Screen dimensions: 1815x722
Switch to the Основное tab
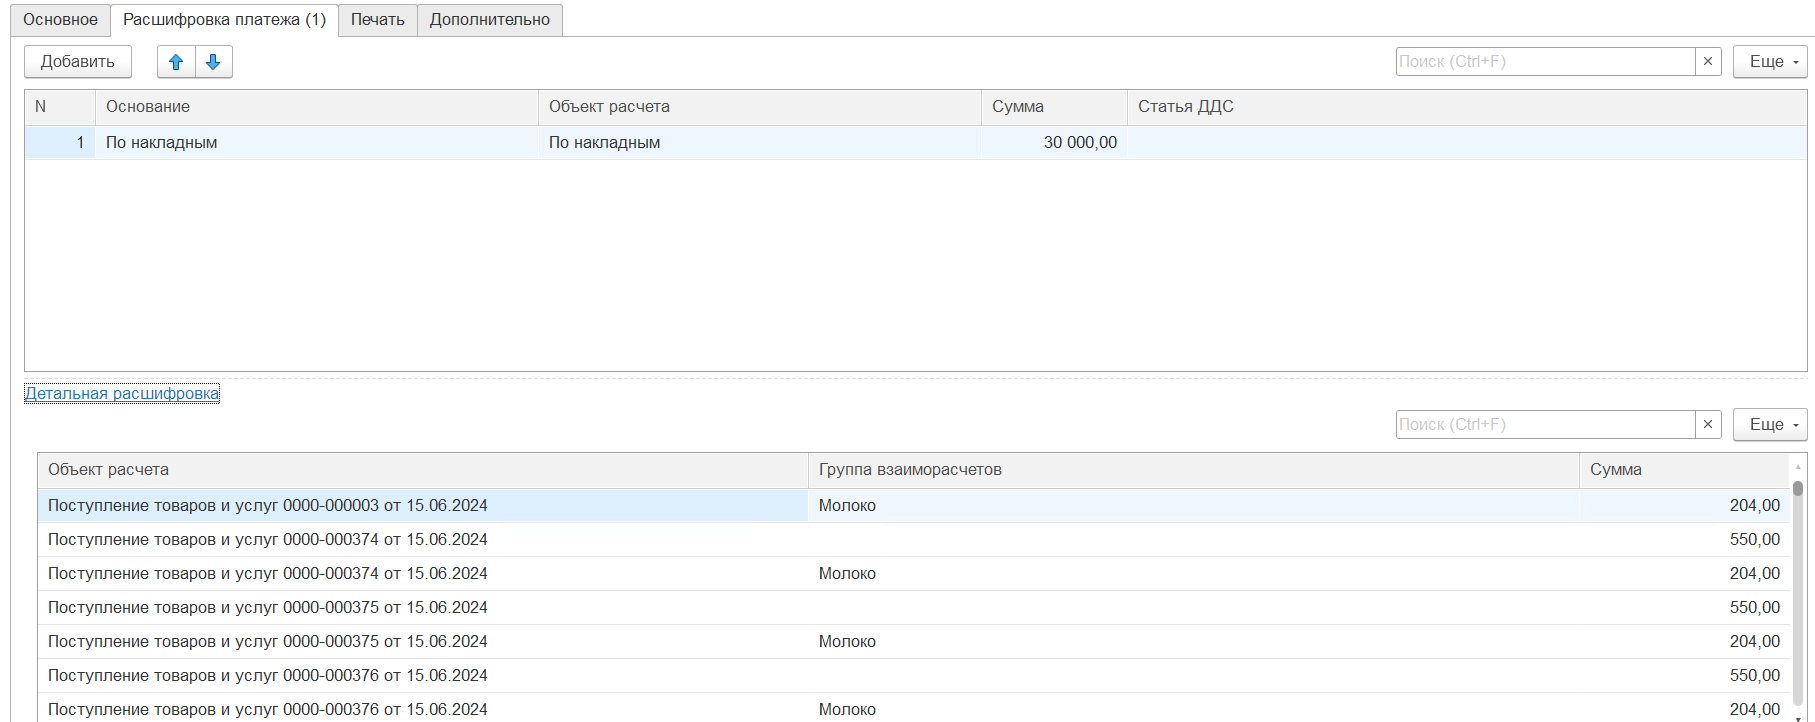tap(60, 20)
